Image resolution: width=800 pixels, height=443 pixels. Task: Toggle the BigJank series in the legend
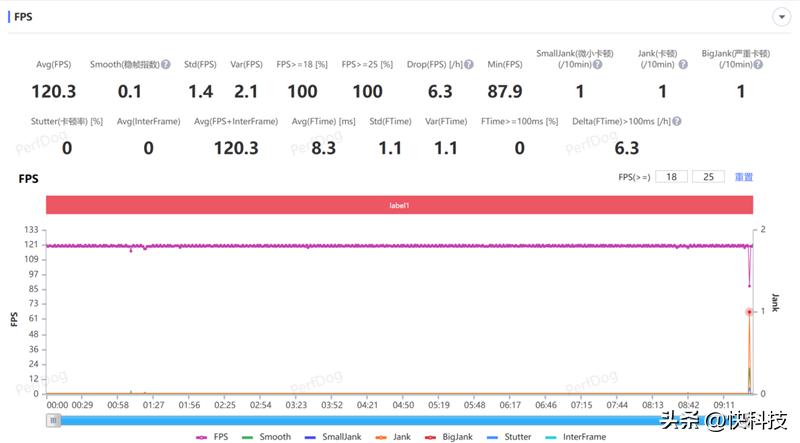coord(448,437)
